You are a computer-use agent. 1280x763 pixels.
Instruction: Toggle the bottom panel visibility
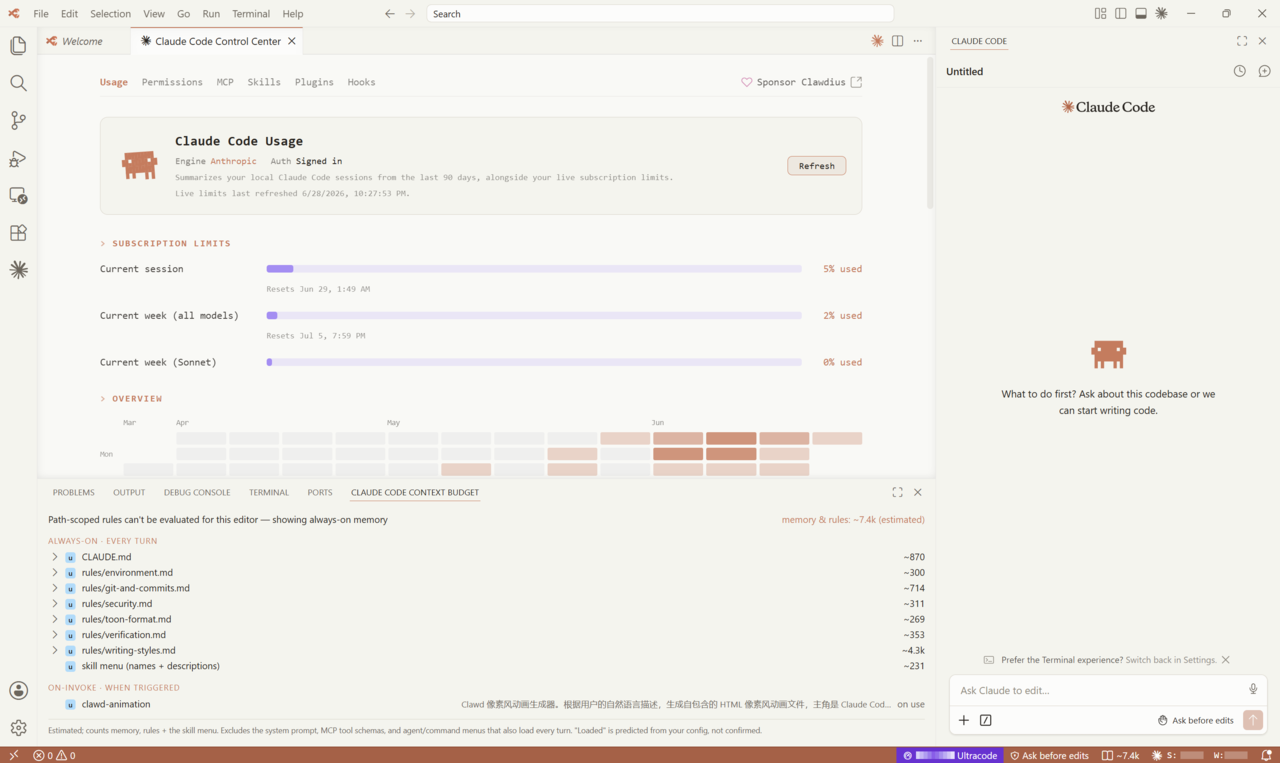[1141, 14]
